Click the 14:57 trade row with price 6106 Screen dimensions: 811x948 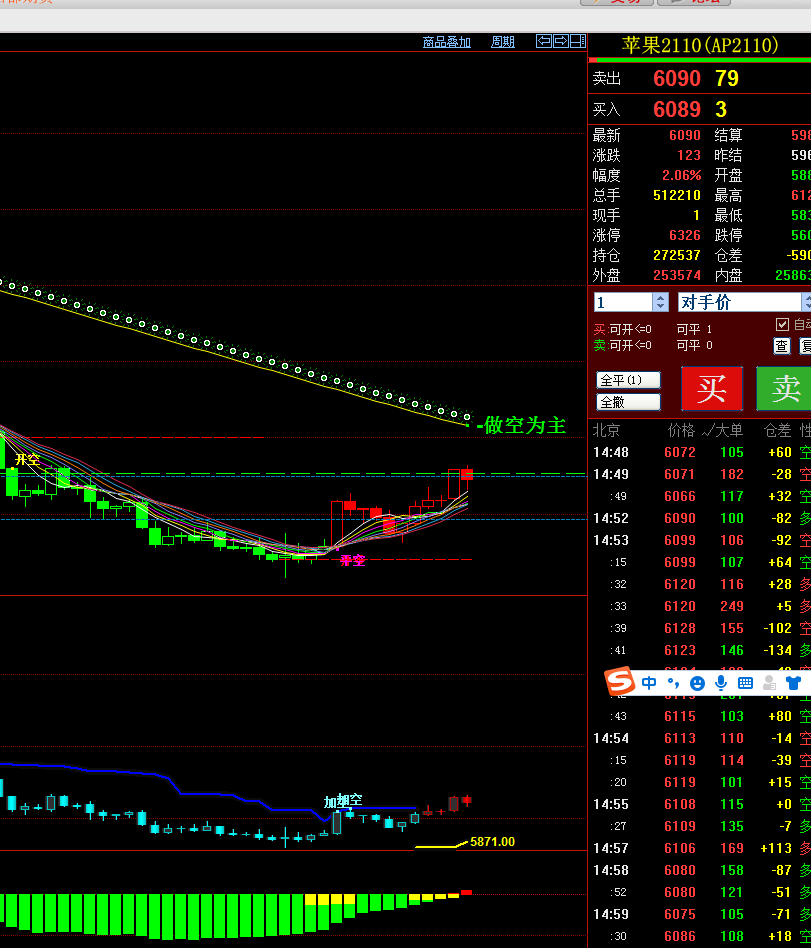coord(702,848)
